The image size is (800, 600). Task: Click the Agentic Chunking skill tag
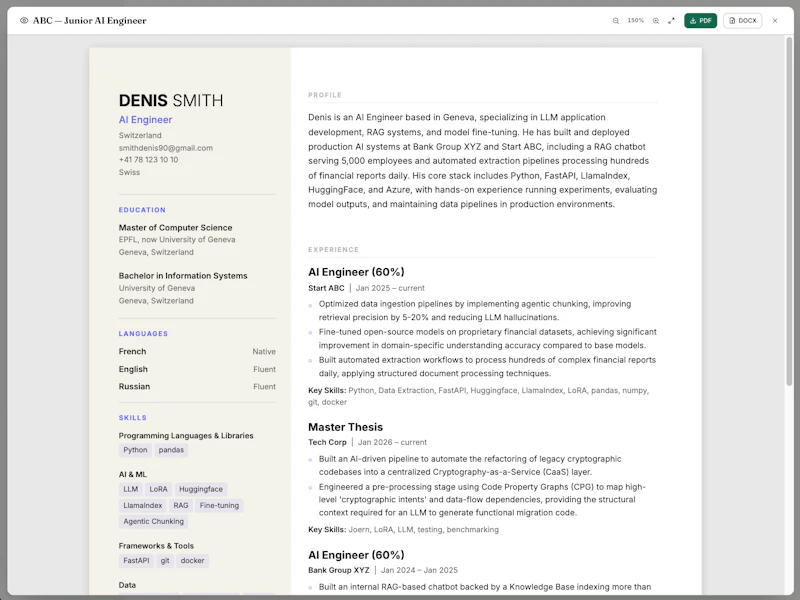coord(154,521)
